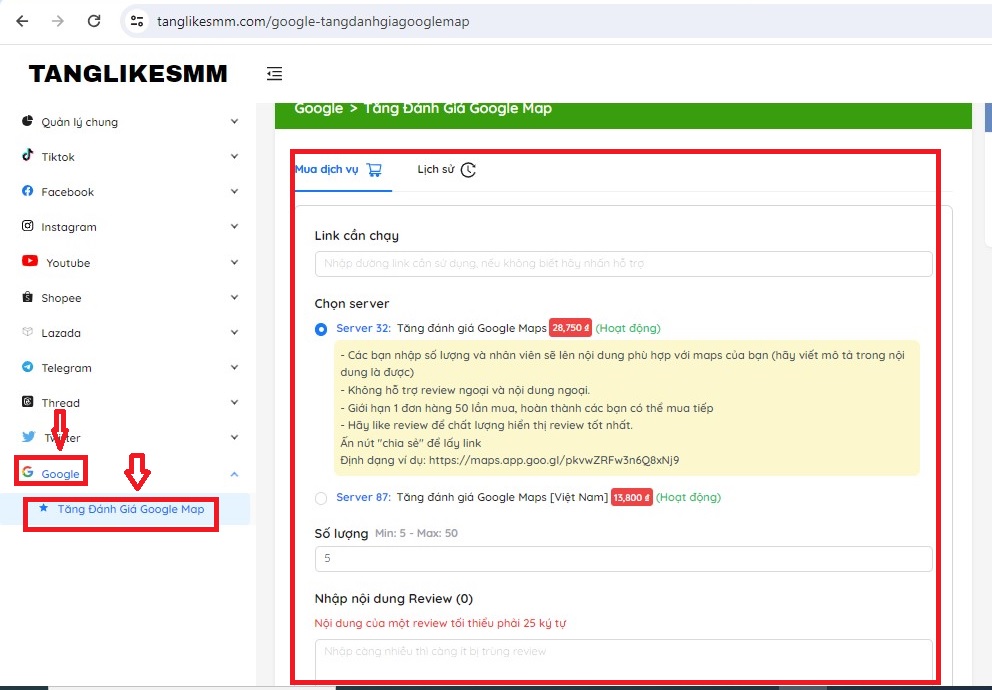
Task: Open Thread menu item label
Action: point(61,402)
